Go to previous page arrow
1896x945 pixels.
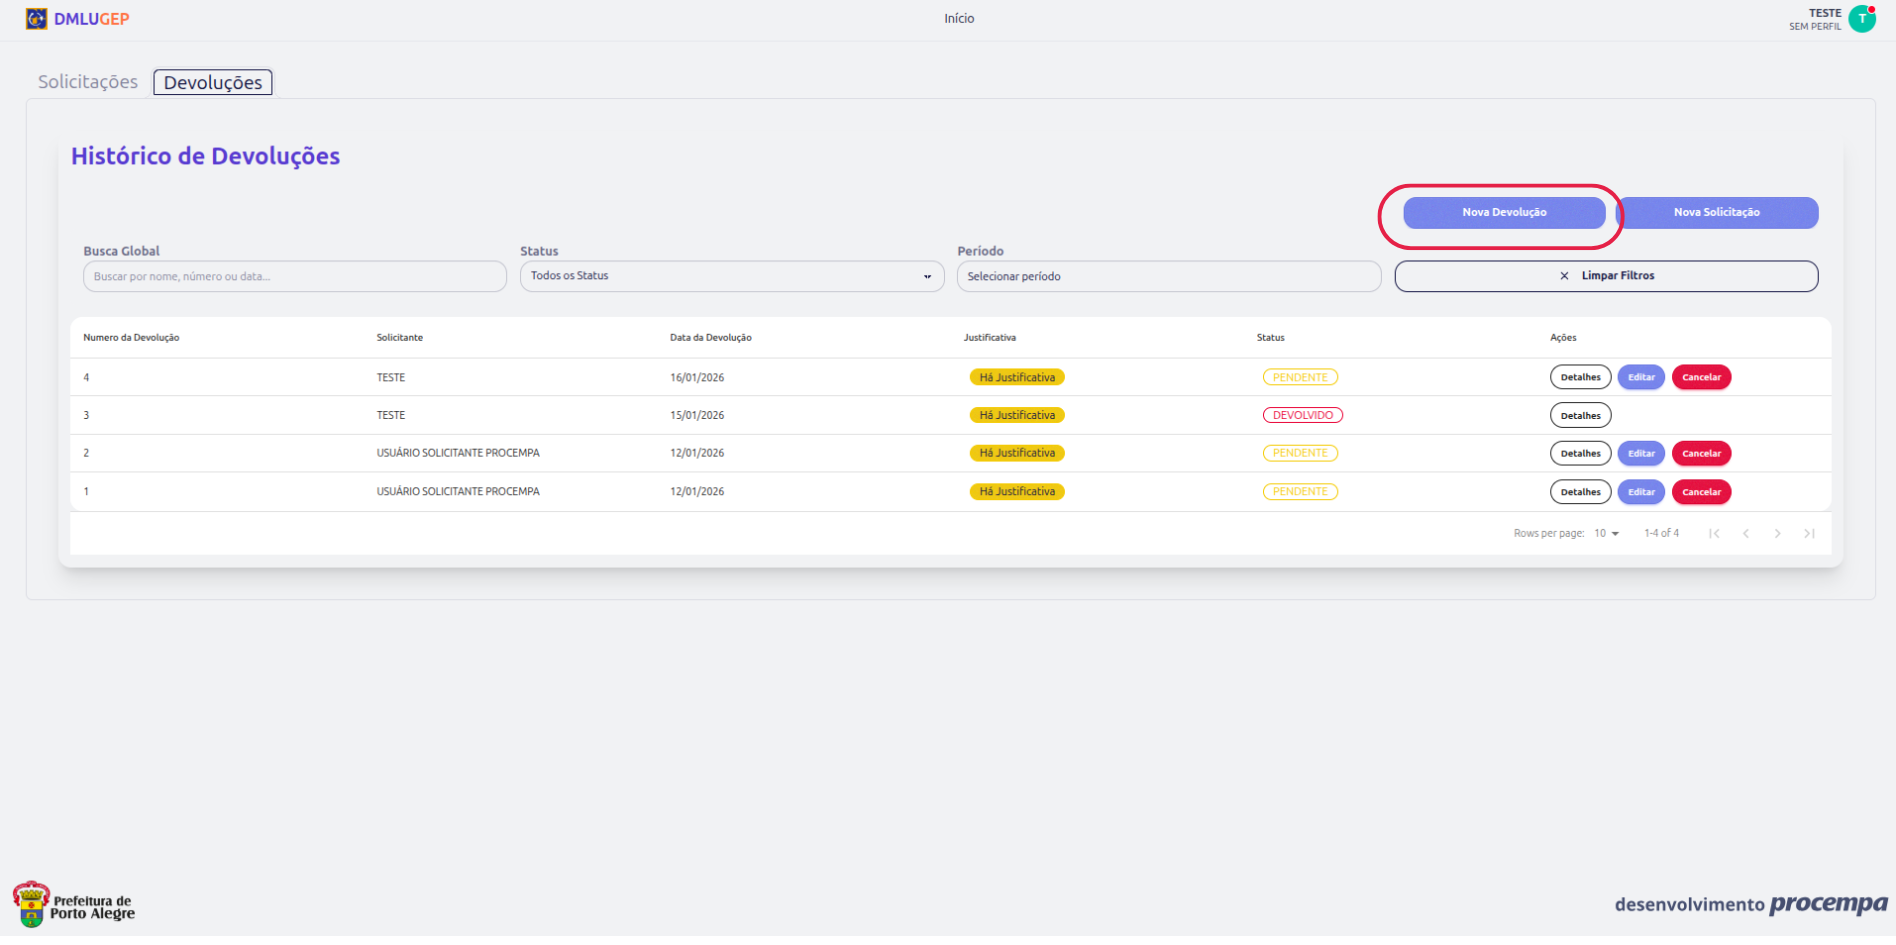pyautogui.click(x=1746, y=534)
